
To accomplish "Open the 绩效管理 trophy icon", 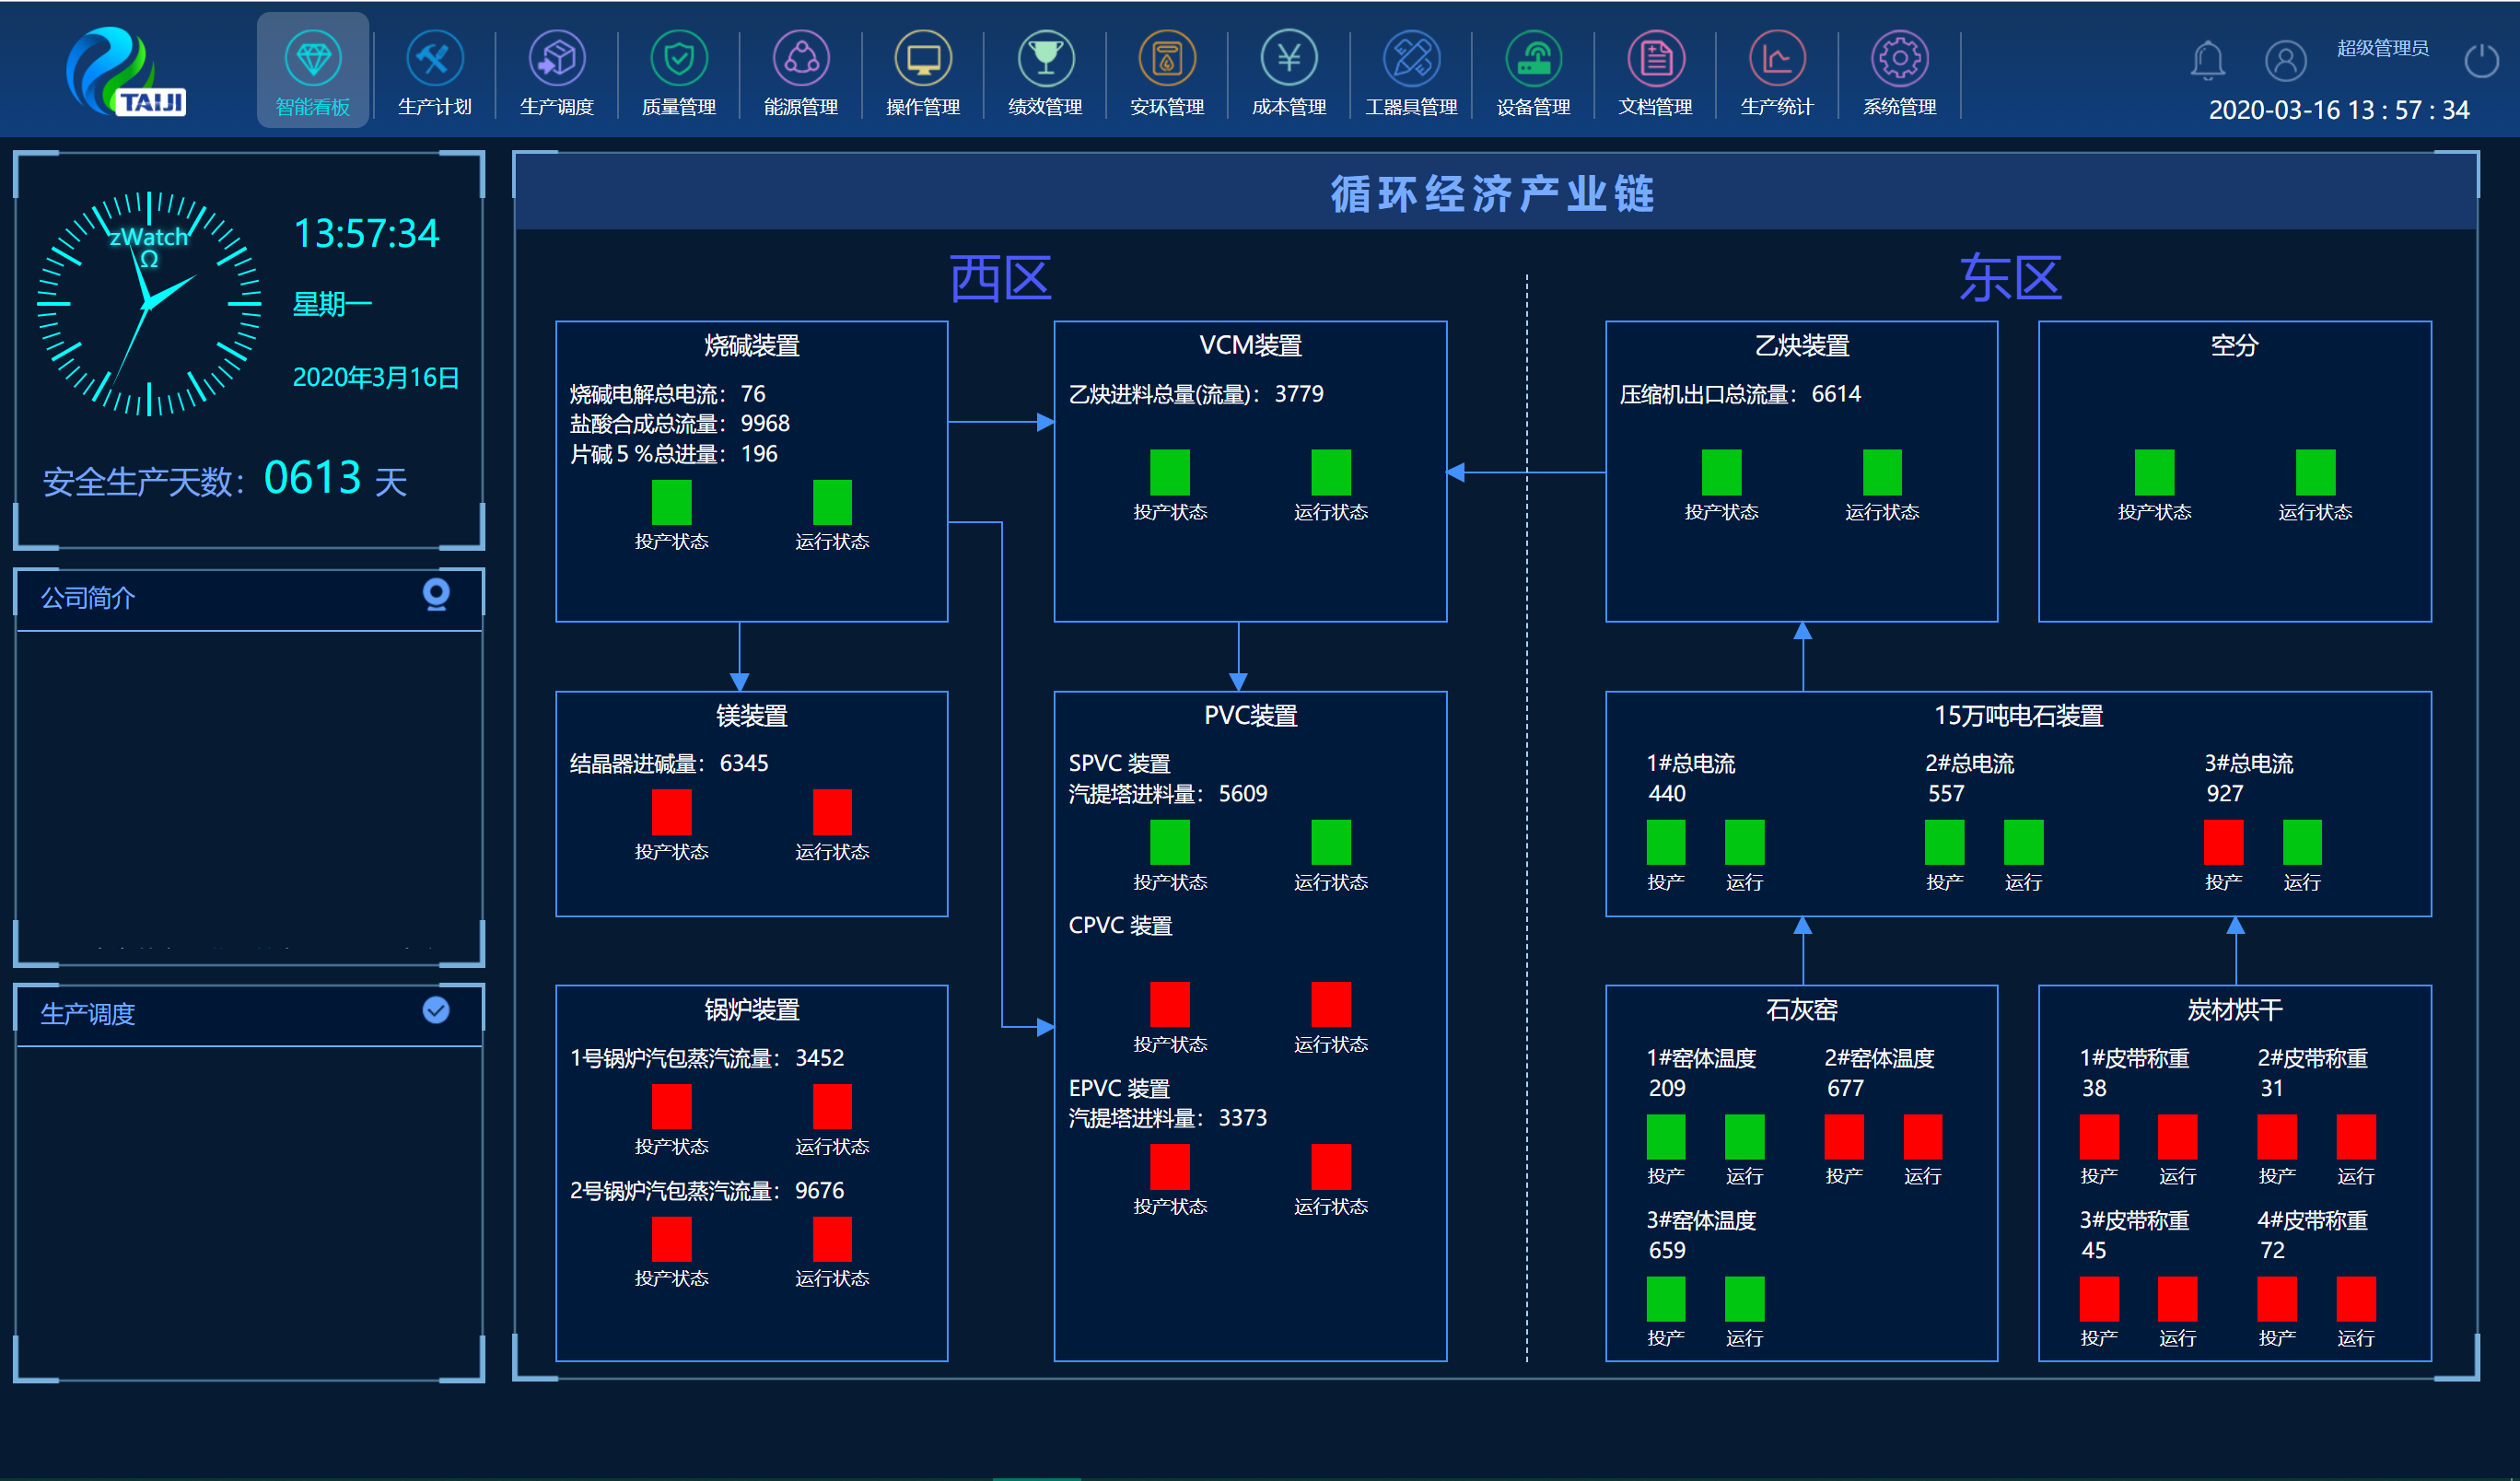I will pos(1045,59).
